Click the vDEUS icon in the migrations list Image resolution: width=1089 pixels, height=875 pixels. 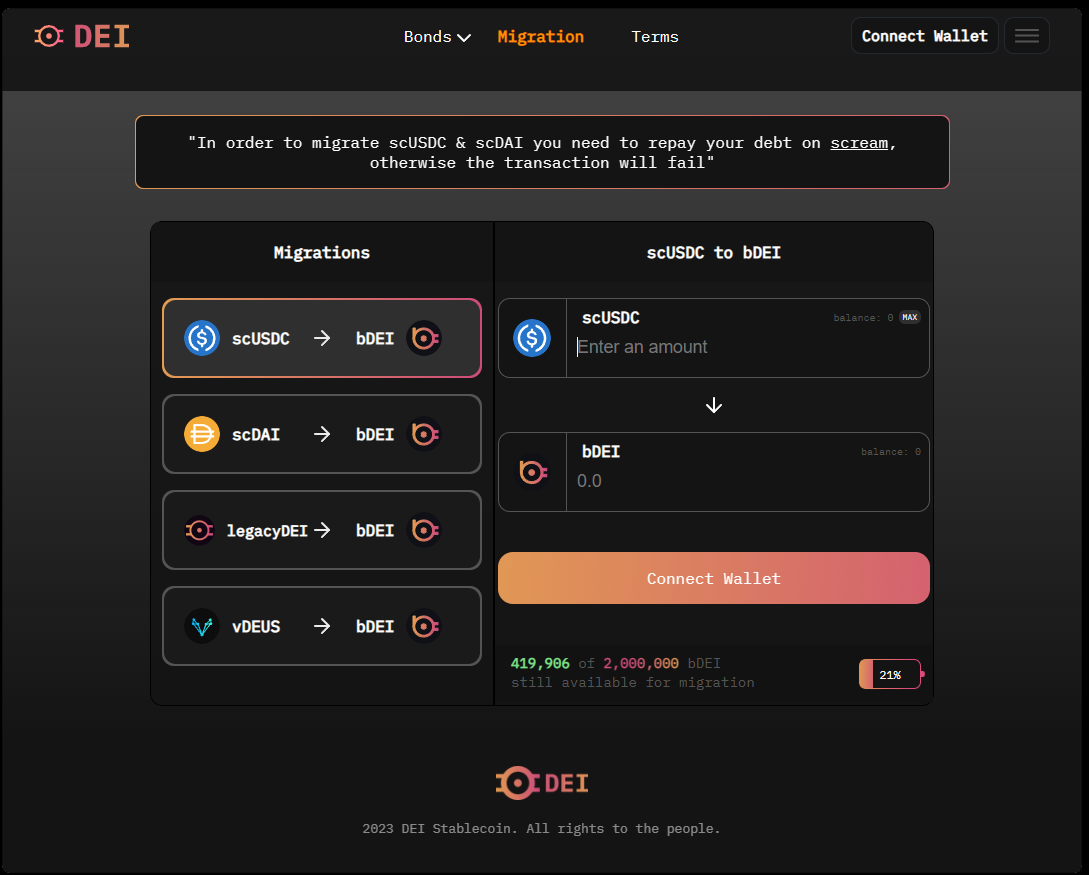click(x=201, y=626)
